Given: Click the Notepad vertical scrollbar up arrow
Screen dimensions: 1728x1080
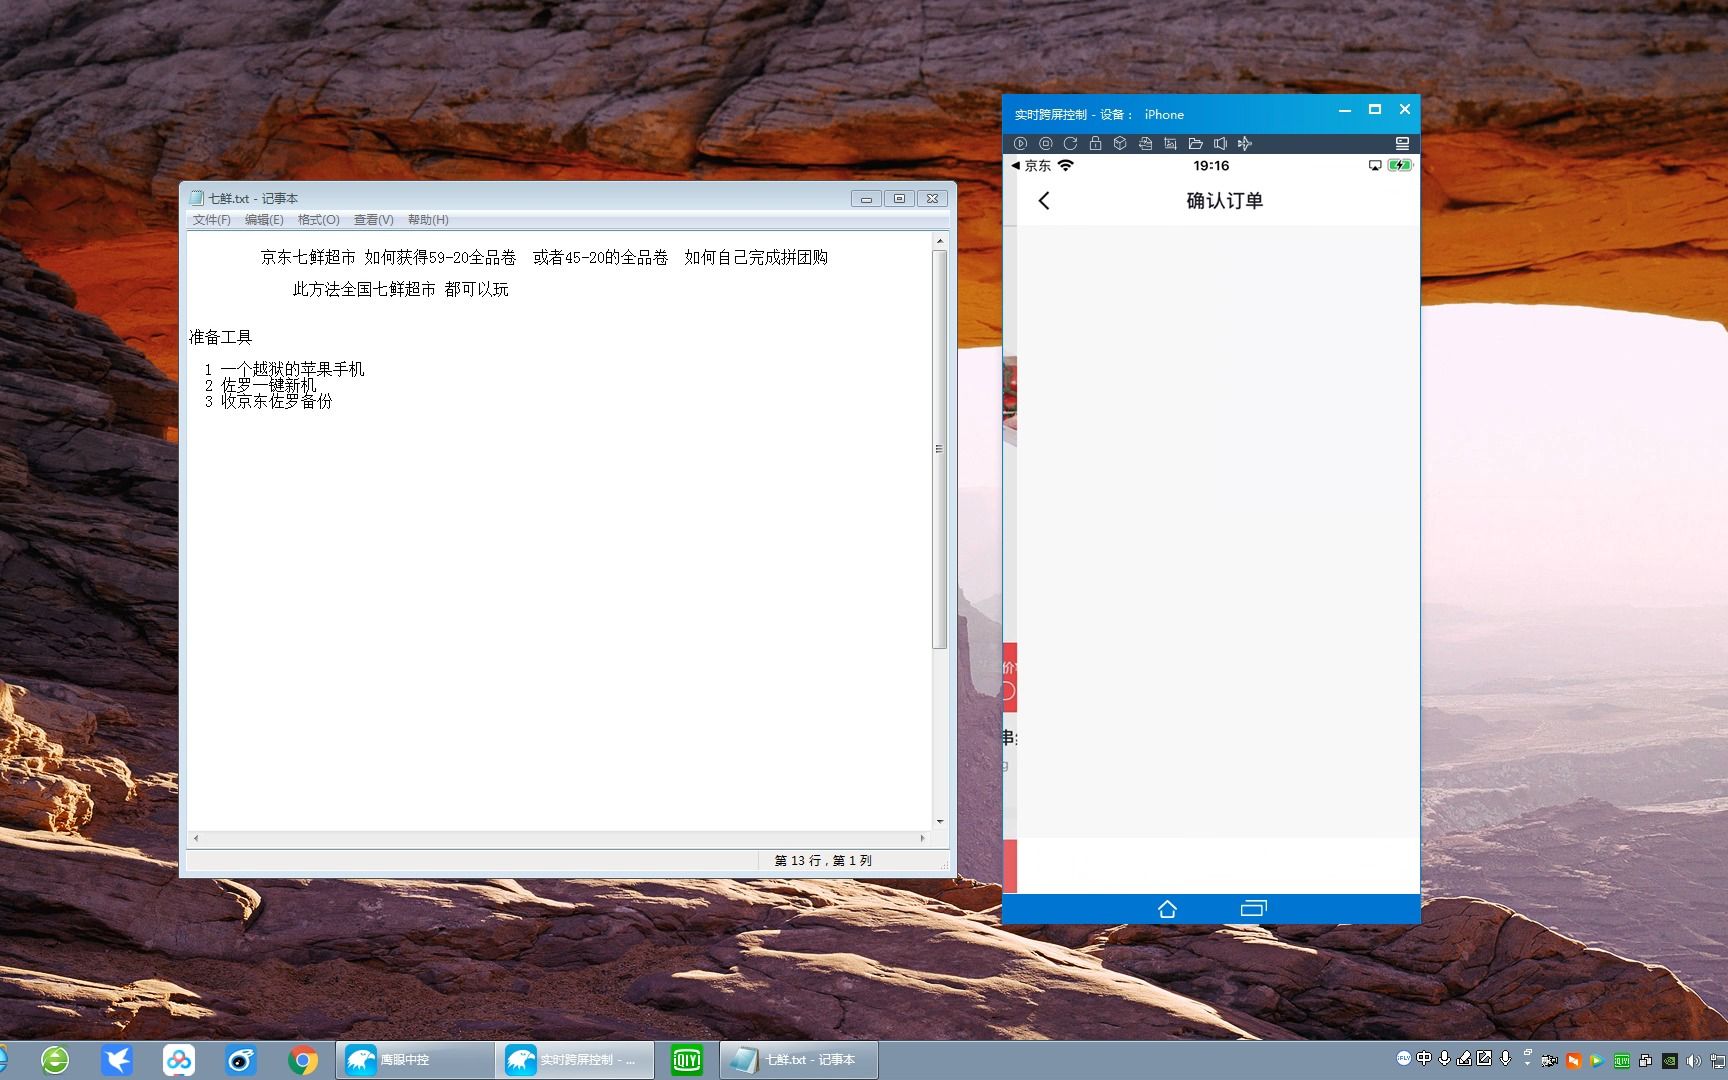Looking at the screenshot, I should 939,241.
